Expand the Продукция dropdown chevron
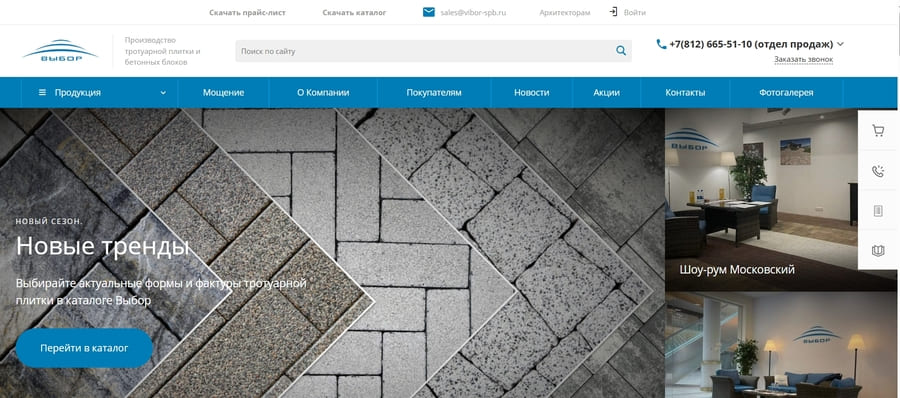The width and height of the screenshot is (900, 398). (163, 93)
